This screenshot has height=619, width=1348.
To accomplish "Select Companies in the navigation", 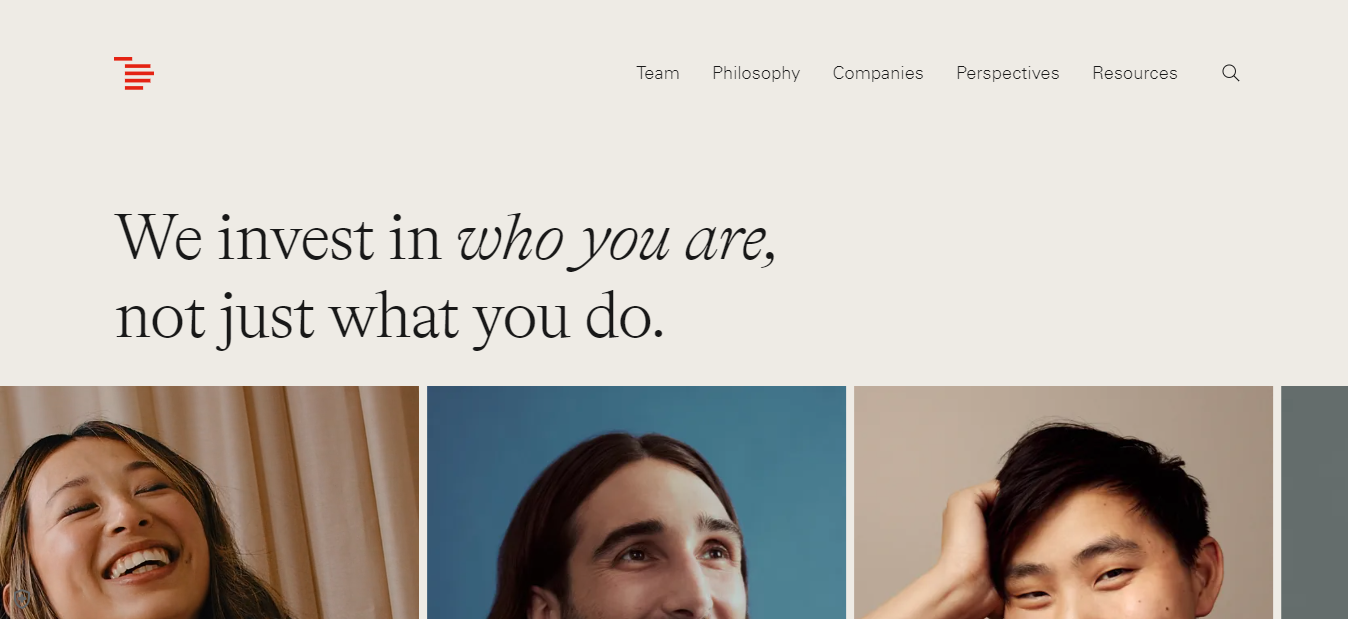I will [878, 73].
